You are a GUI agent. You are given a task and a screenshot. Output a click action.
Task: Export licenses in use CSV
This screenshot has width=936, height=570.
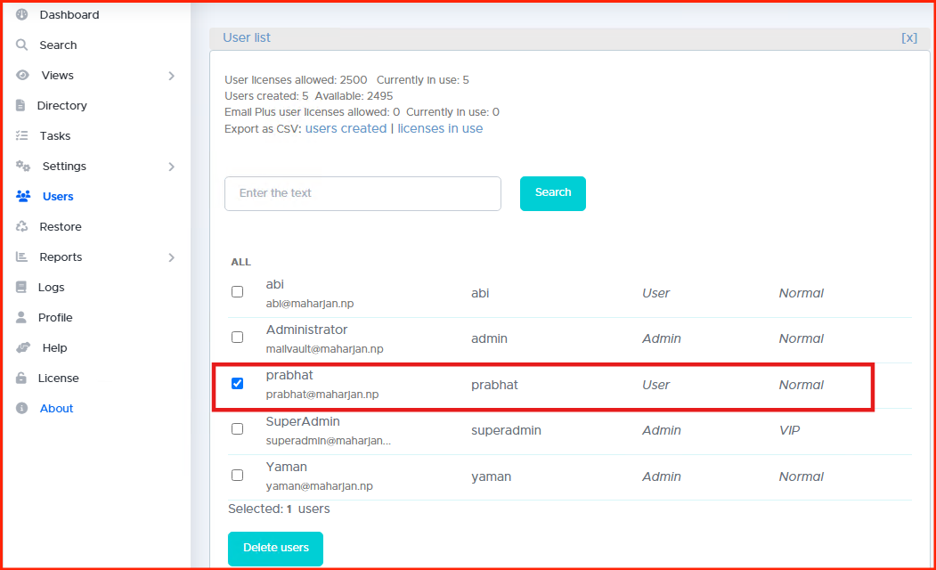coord(440,128)
